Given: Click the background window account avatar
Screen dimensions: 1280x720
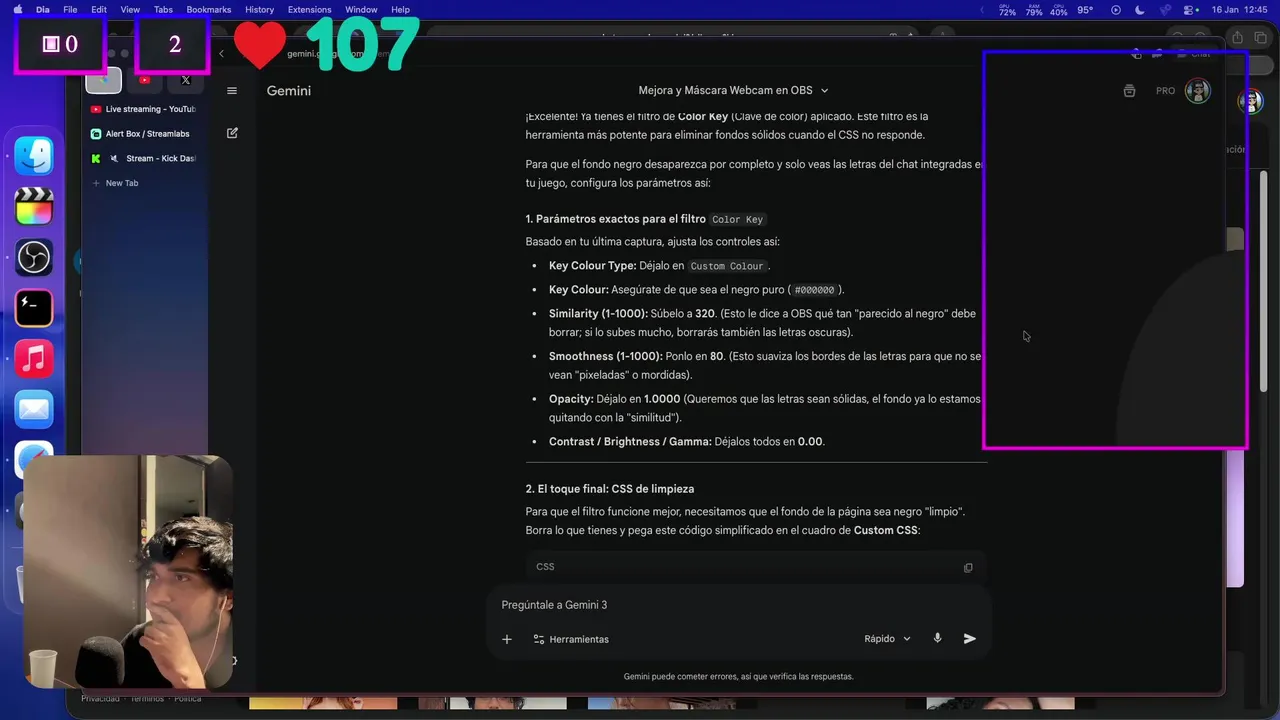Looking at the screenshot, I should [x=1252, y=101].
